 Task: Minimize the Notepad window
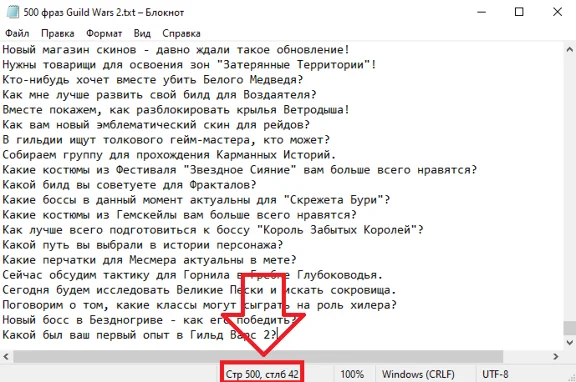pos(481,12)
